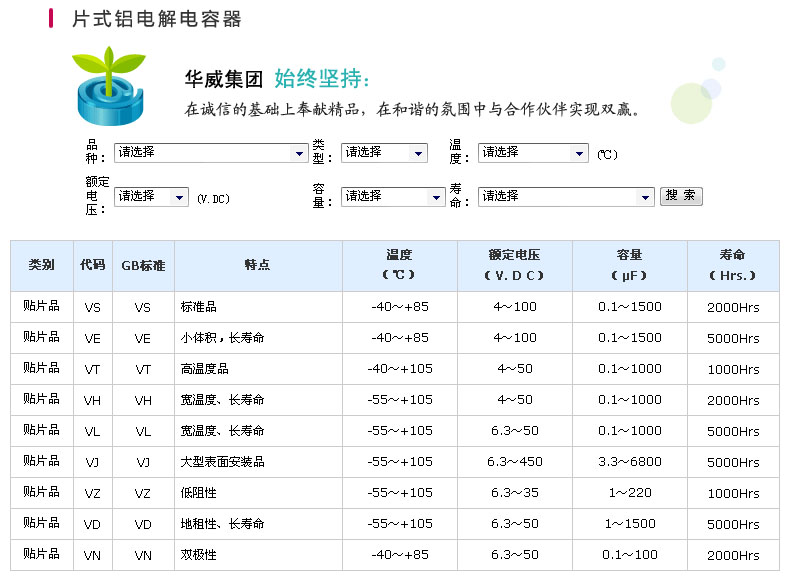Click the 1~220 capacity cell
The height and width of the screenshot is (582, 790).
(x=629, y=493)
